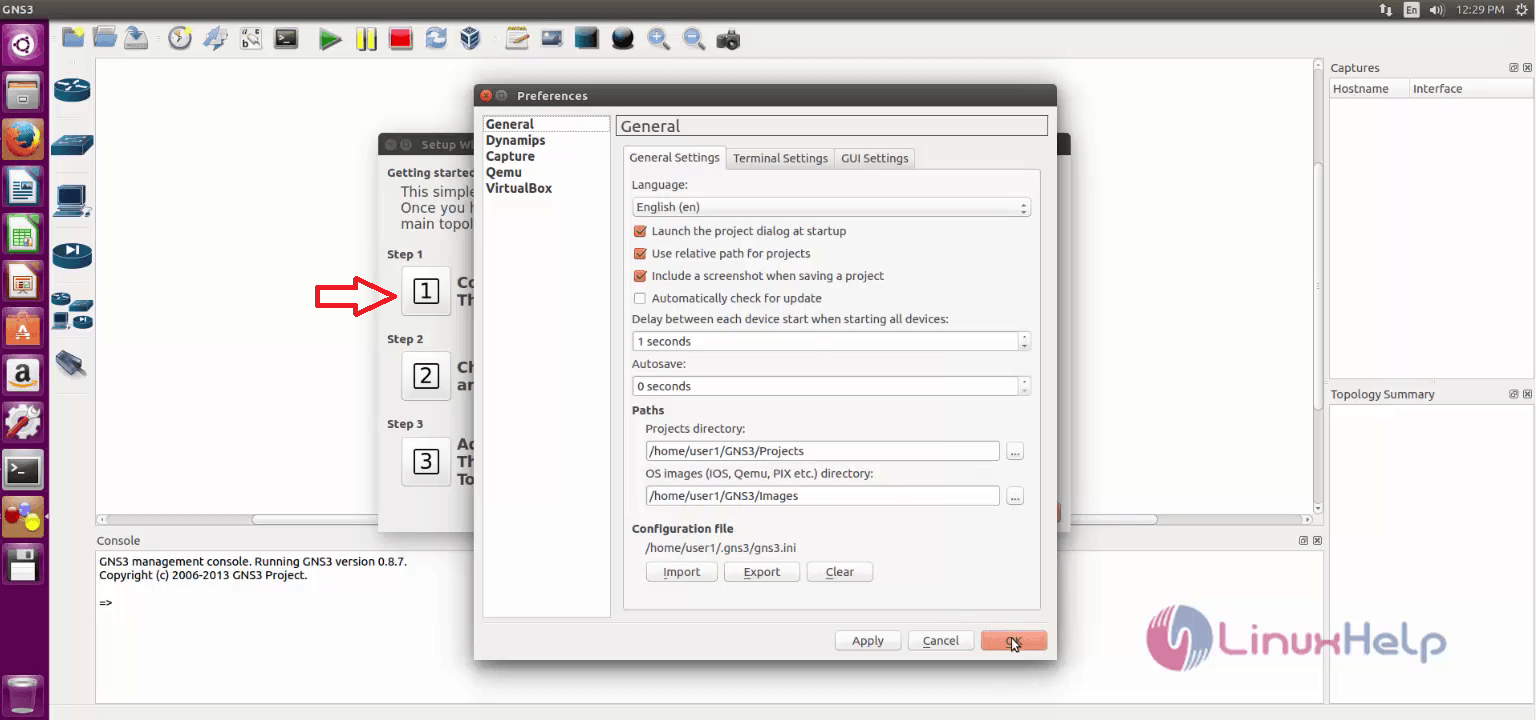Browse for the Projects directory
Viewport: 1536px width, 720px height.
[x=1015, y=452]
